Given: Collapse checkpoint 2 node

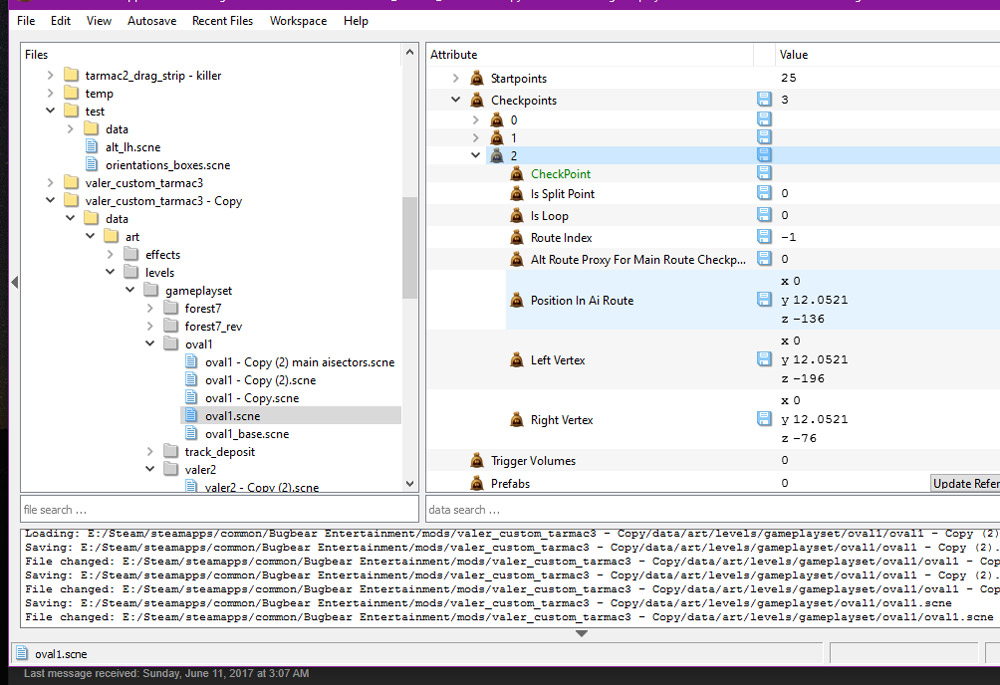Looking at the screenshot, I should tap(476, 156).
